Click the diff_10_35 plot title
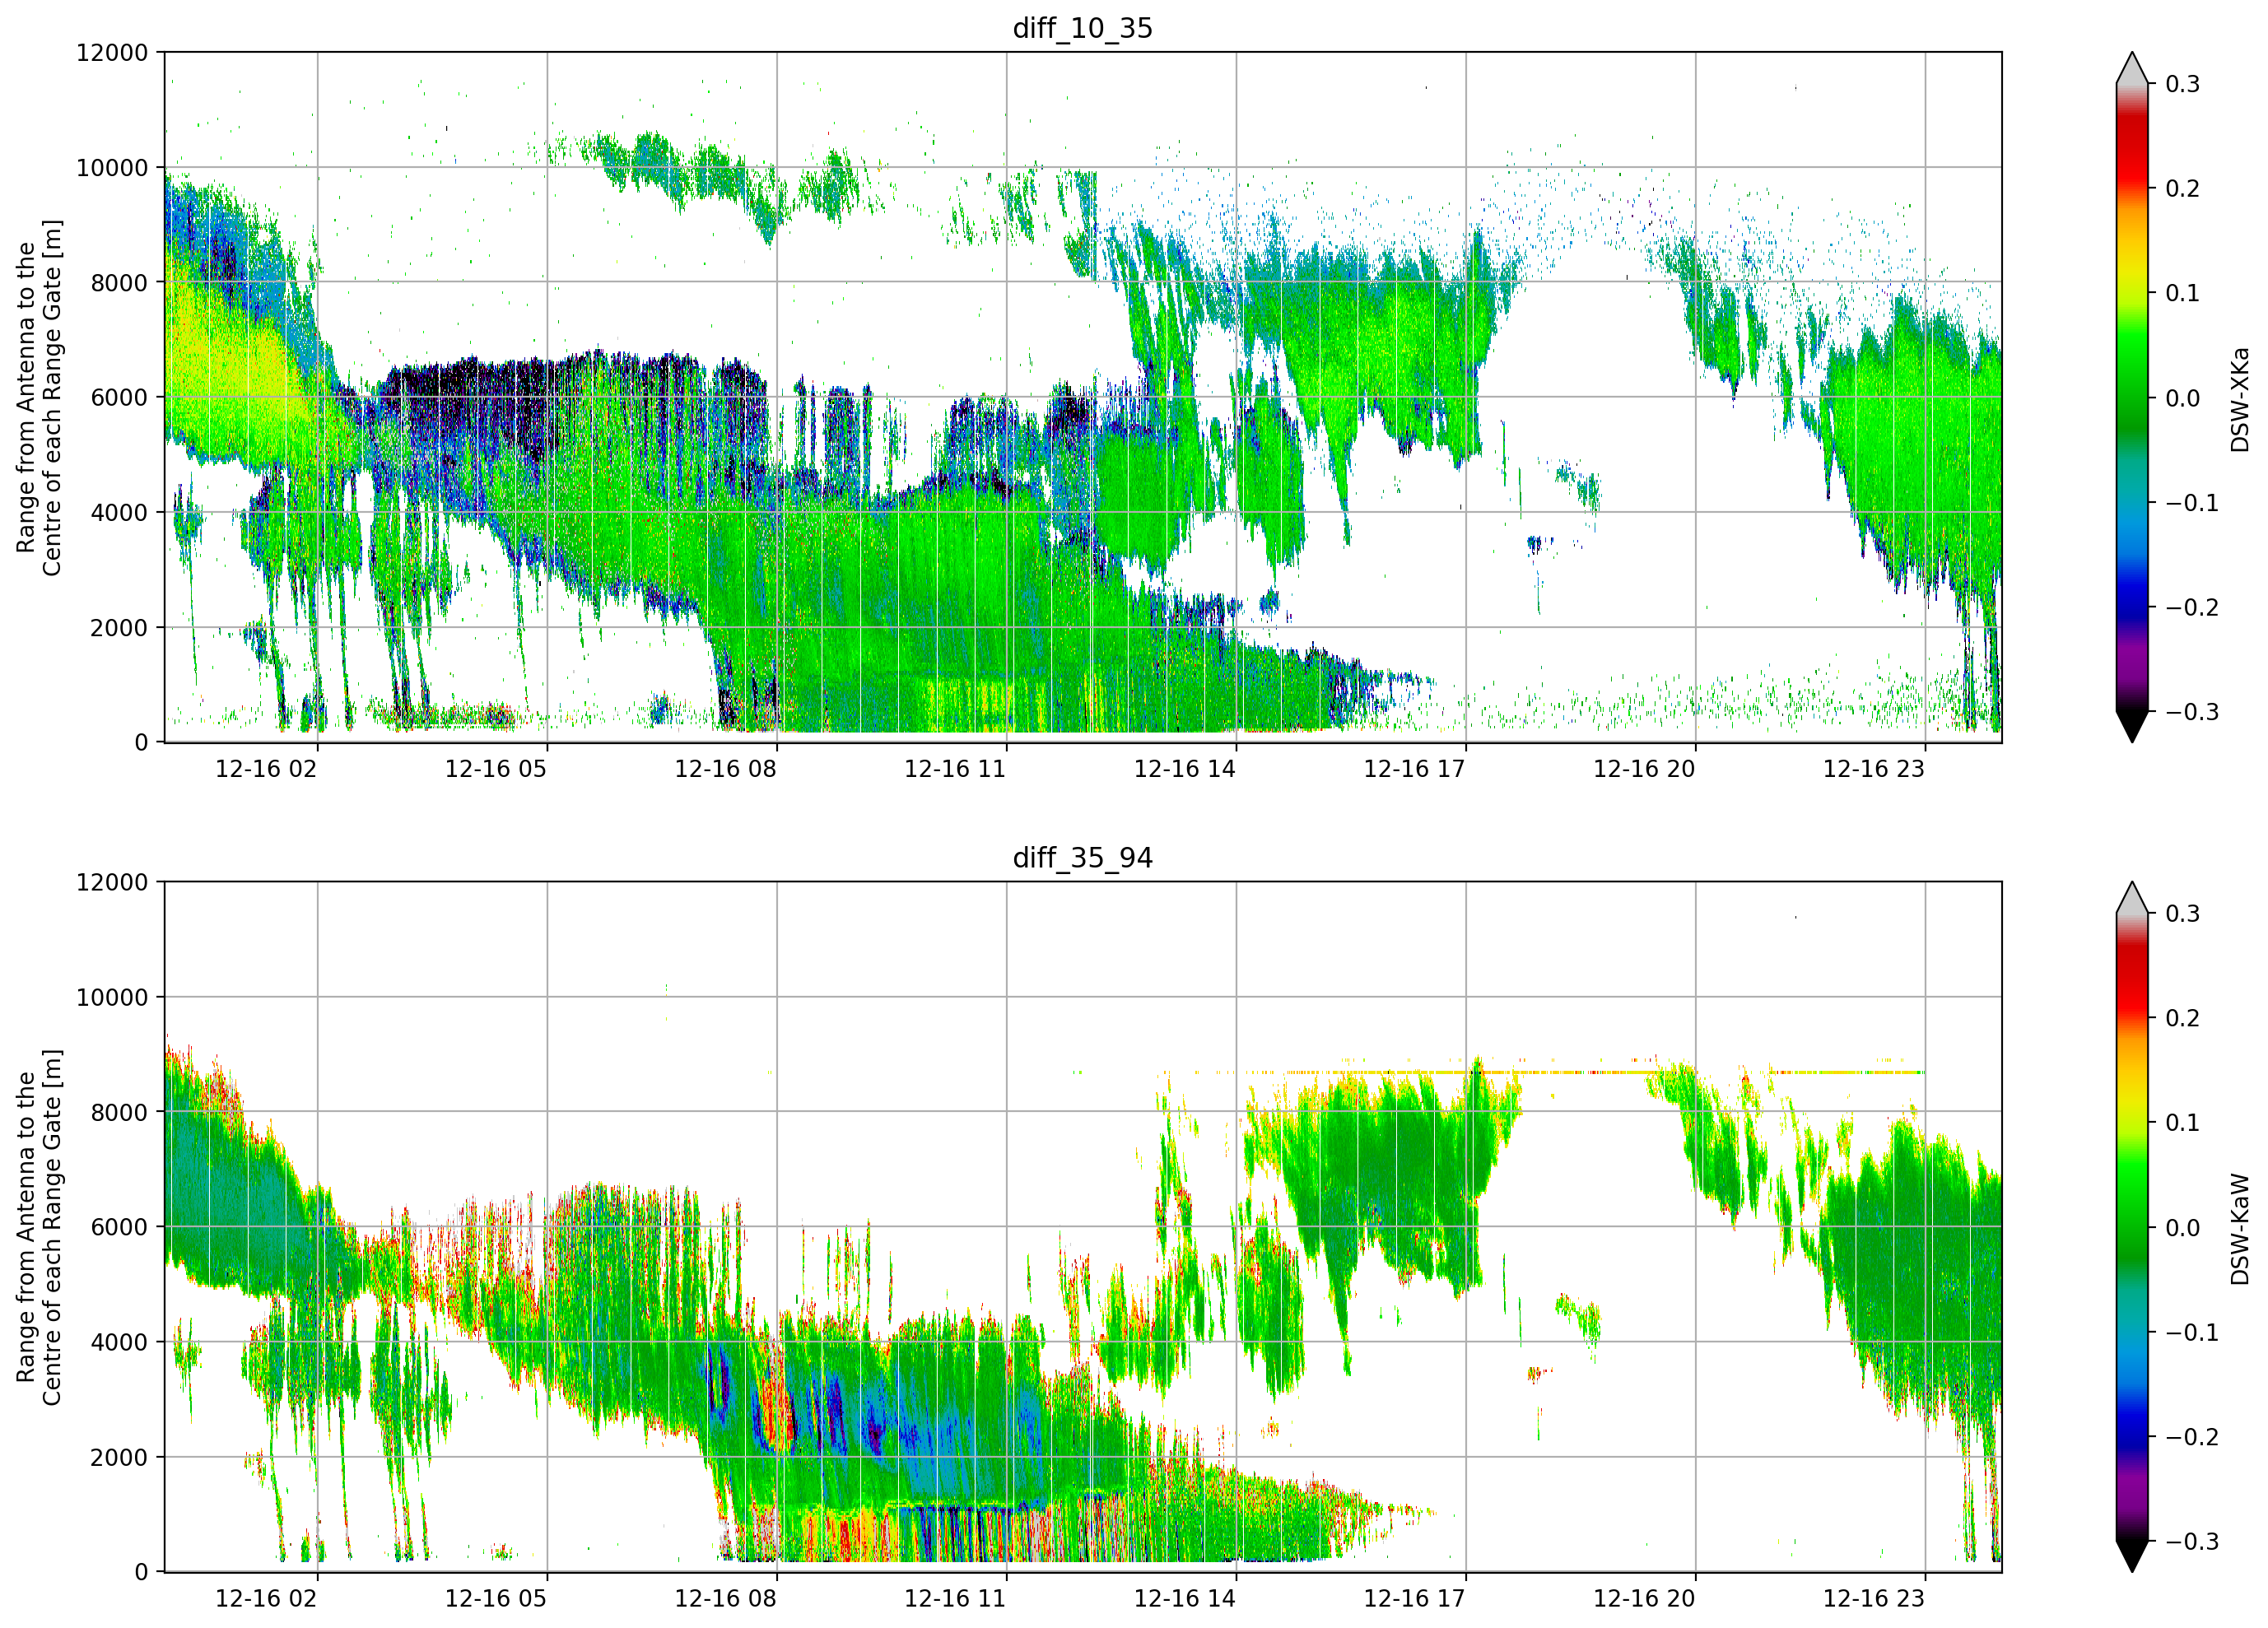This screenshot has width=2268, height=1628. point(1082,28)
